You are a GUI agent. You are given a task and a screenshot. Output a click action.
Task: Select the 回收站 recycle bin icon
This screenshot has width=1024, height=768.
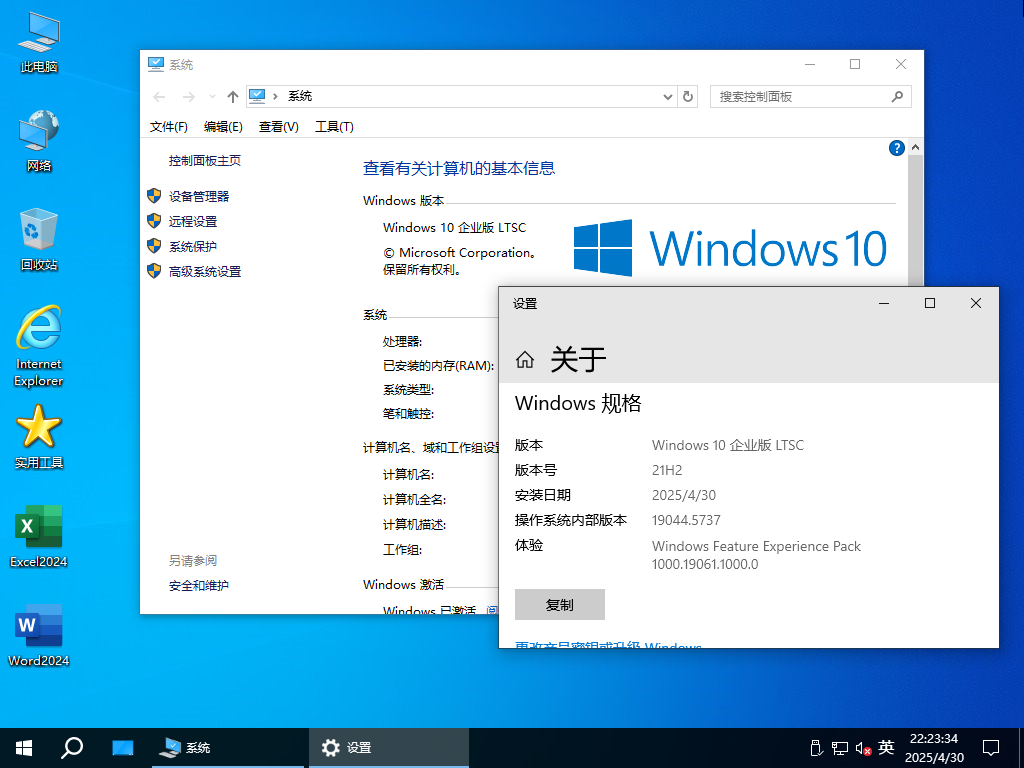39,240
